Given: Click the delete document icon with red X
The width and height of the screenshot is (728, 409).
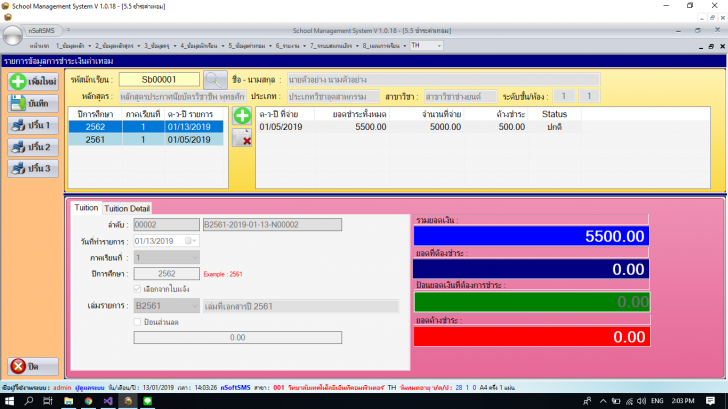Looking at the screenshot, I should click(242, 138).
